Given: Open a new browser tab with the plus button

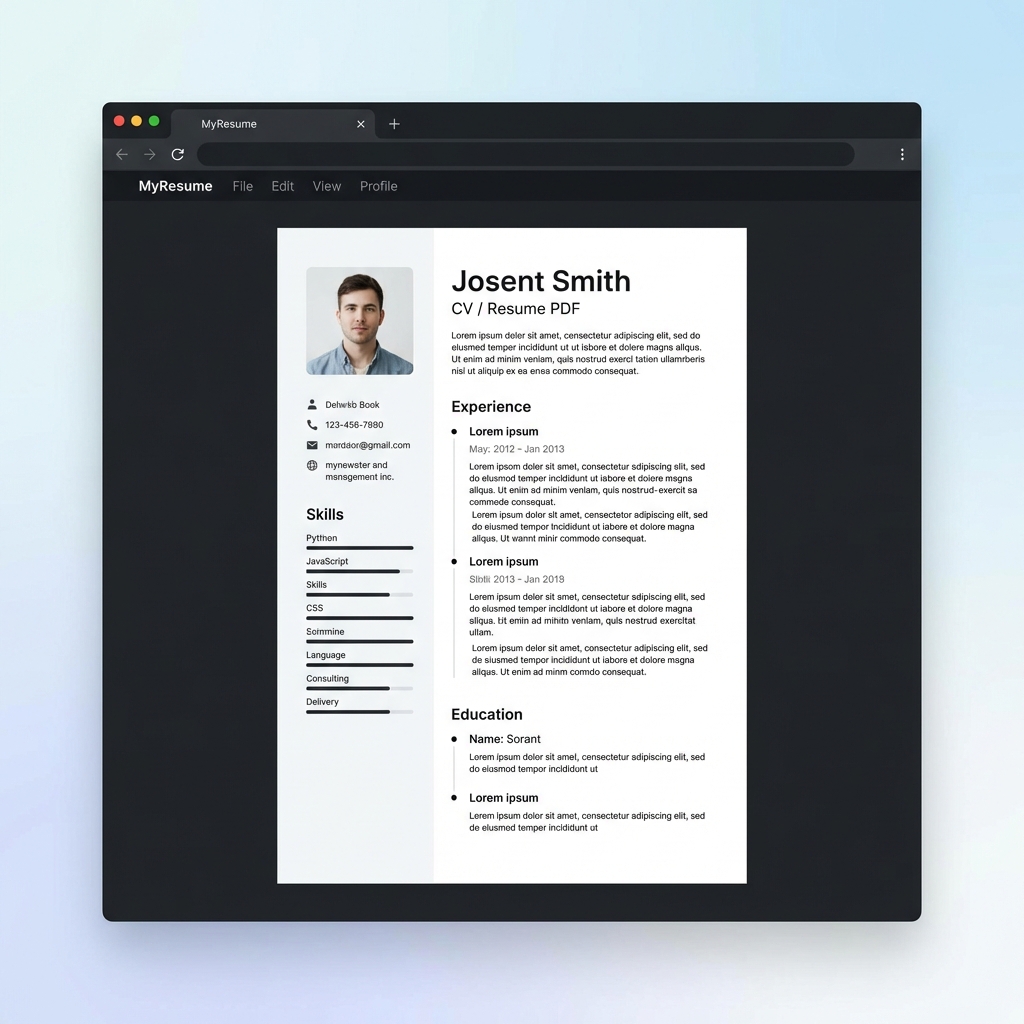Looking at the screenshot, I should [394, 123].
